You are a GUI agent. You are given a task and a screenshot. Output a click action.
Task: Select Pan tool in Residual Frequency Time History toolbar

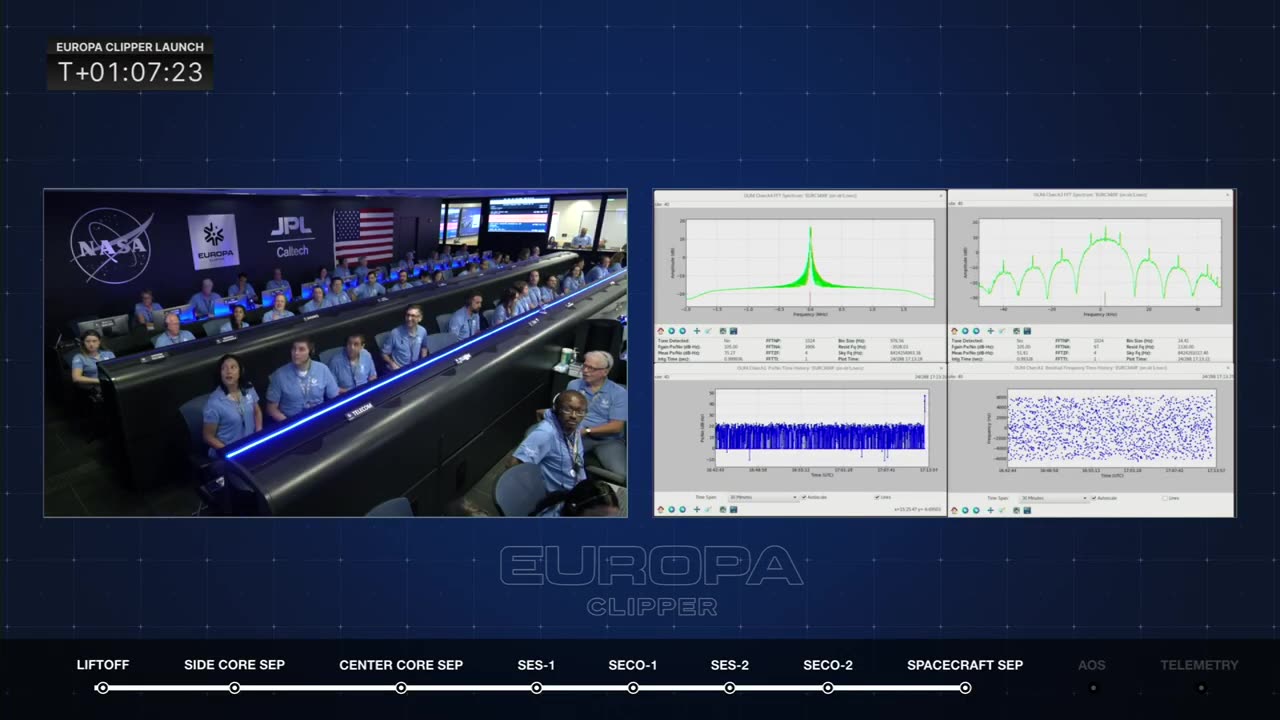[x=991, y=510]
